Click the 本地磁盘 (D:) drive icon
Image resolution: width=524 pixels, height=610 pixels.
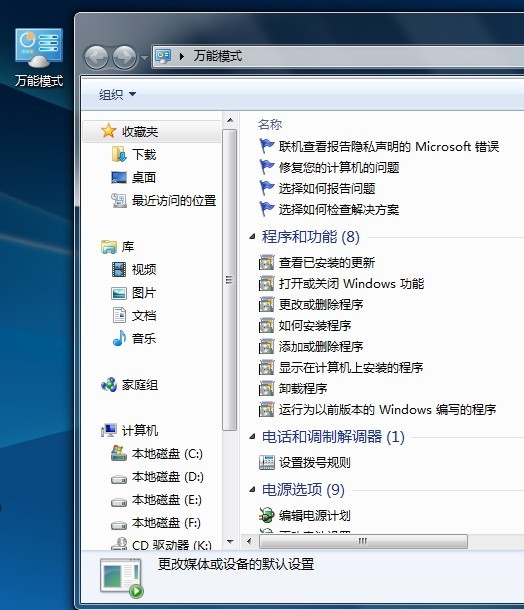[x=119, y=479]
